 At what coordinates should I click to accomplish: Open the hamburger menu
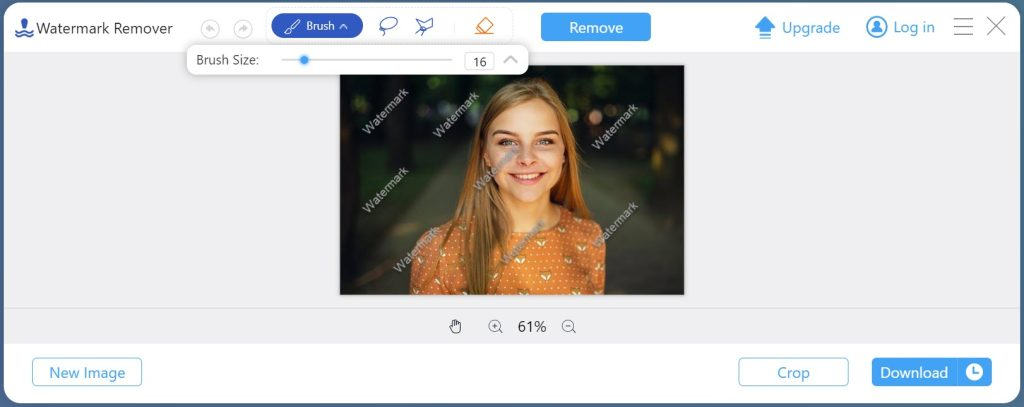[x=963, y=27]
